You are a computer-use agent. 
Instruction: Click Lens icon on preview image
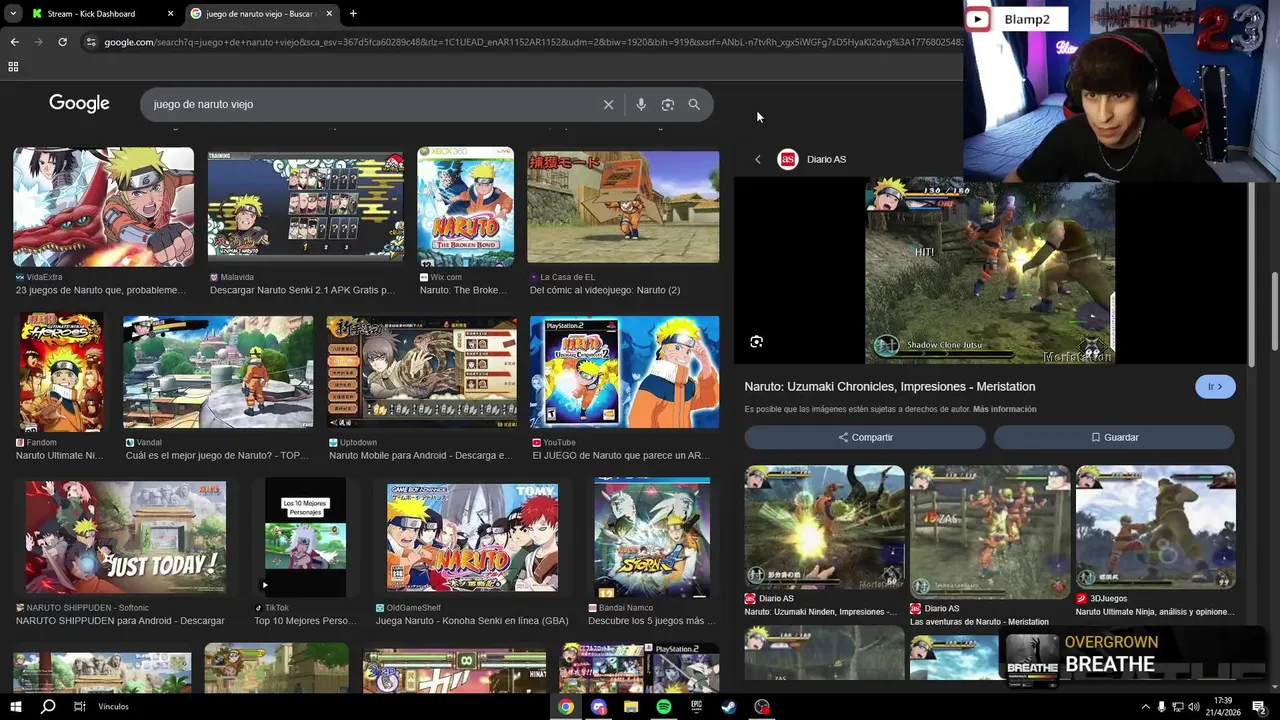[757, 342]
